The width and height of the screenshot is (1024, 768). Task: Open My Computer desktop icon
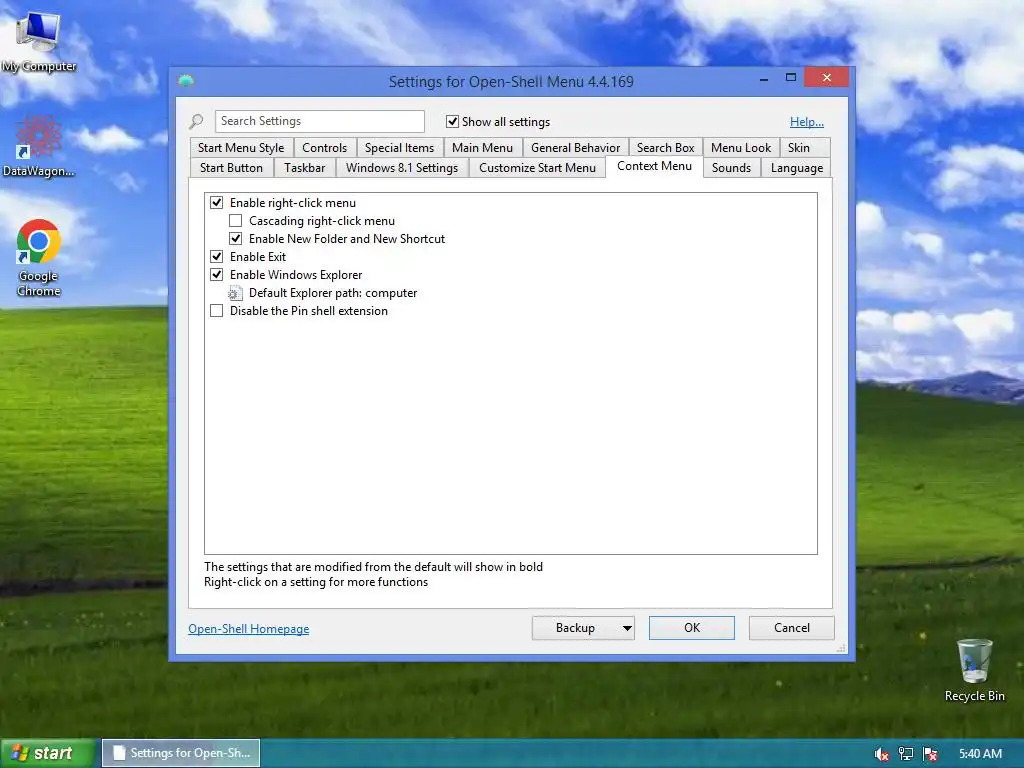(39, 42)
